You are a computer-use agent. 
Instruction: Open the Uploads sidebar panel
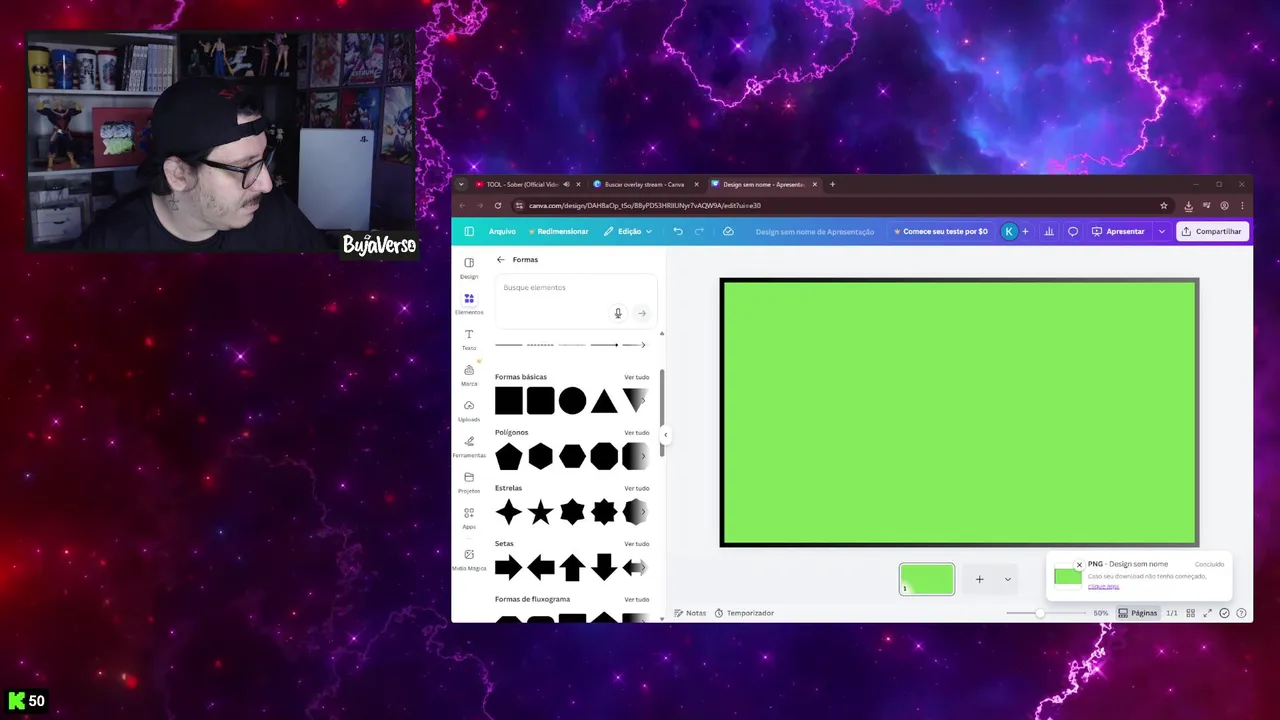469,410
